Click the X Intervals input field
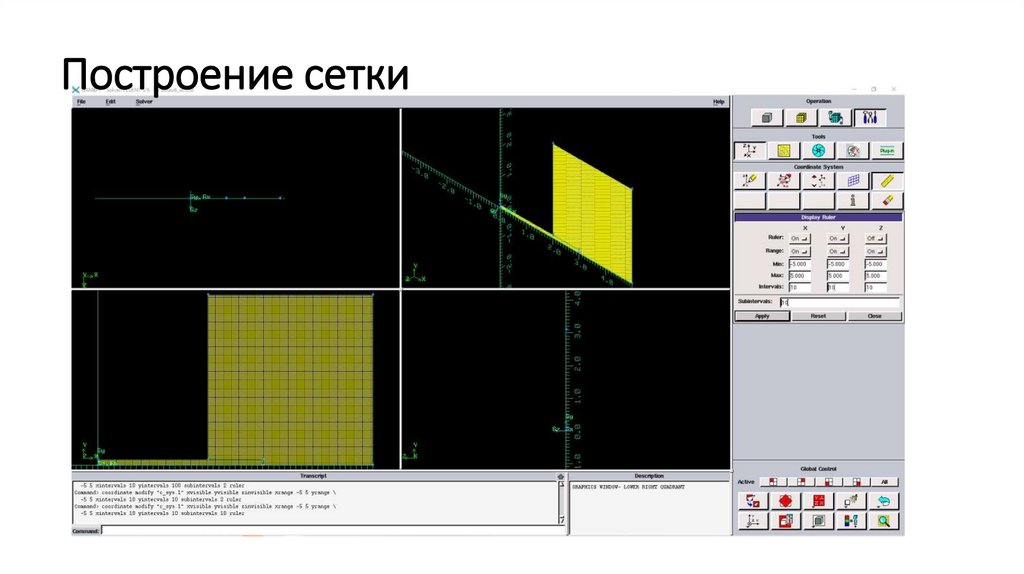The height and width of the screenshot is (574, 1024). (799, 287)
